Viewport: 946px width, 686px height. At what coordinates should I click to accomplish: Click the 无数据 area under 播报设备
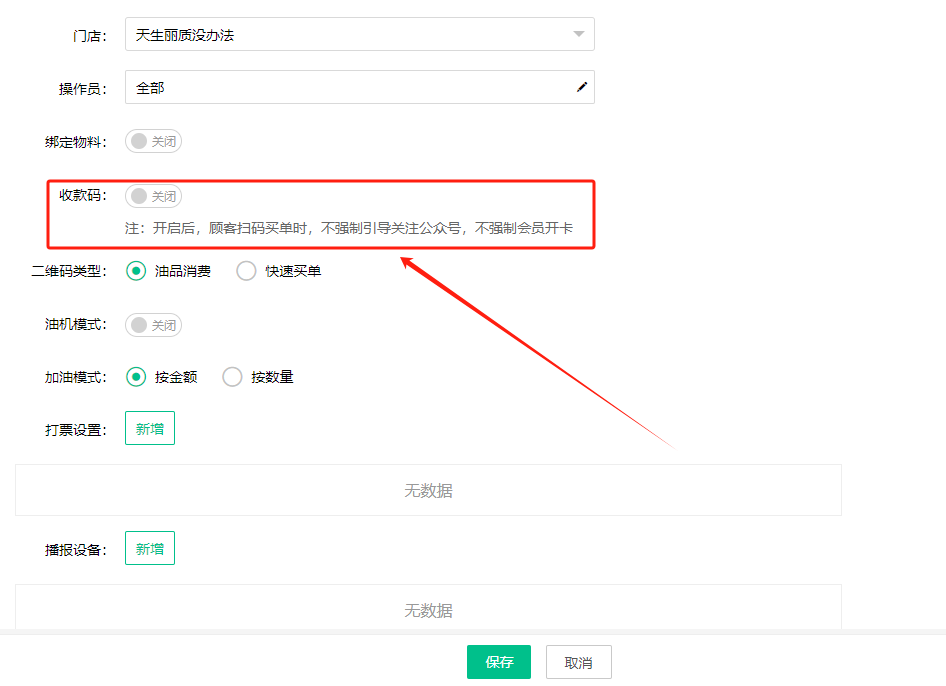[x=428, y=611]
